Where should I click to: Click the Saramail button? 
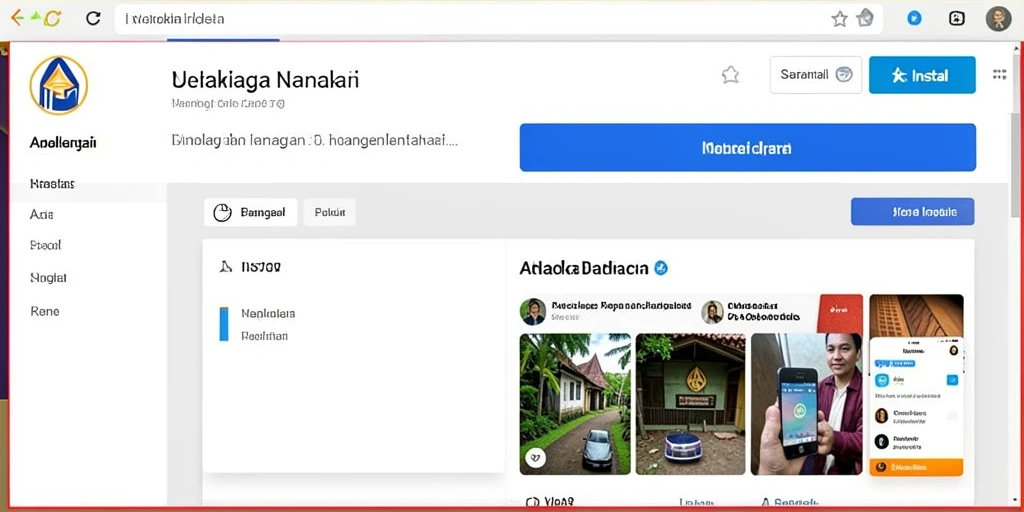click(816, 74)
